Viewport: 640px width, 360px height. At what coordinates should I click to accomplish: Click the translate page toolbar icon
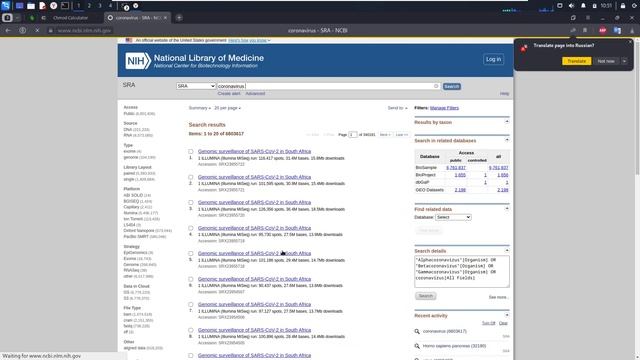pyautogui.click(x=617, y=31)
